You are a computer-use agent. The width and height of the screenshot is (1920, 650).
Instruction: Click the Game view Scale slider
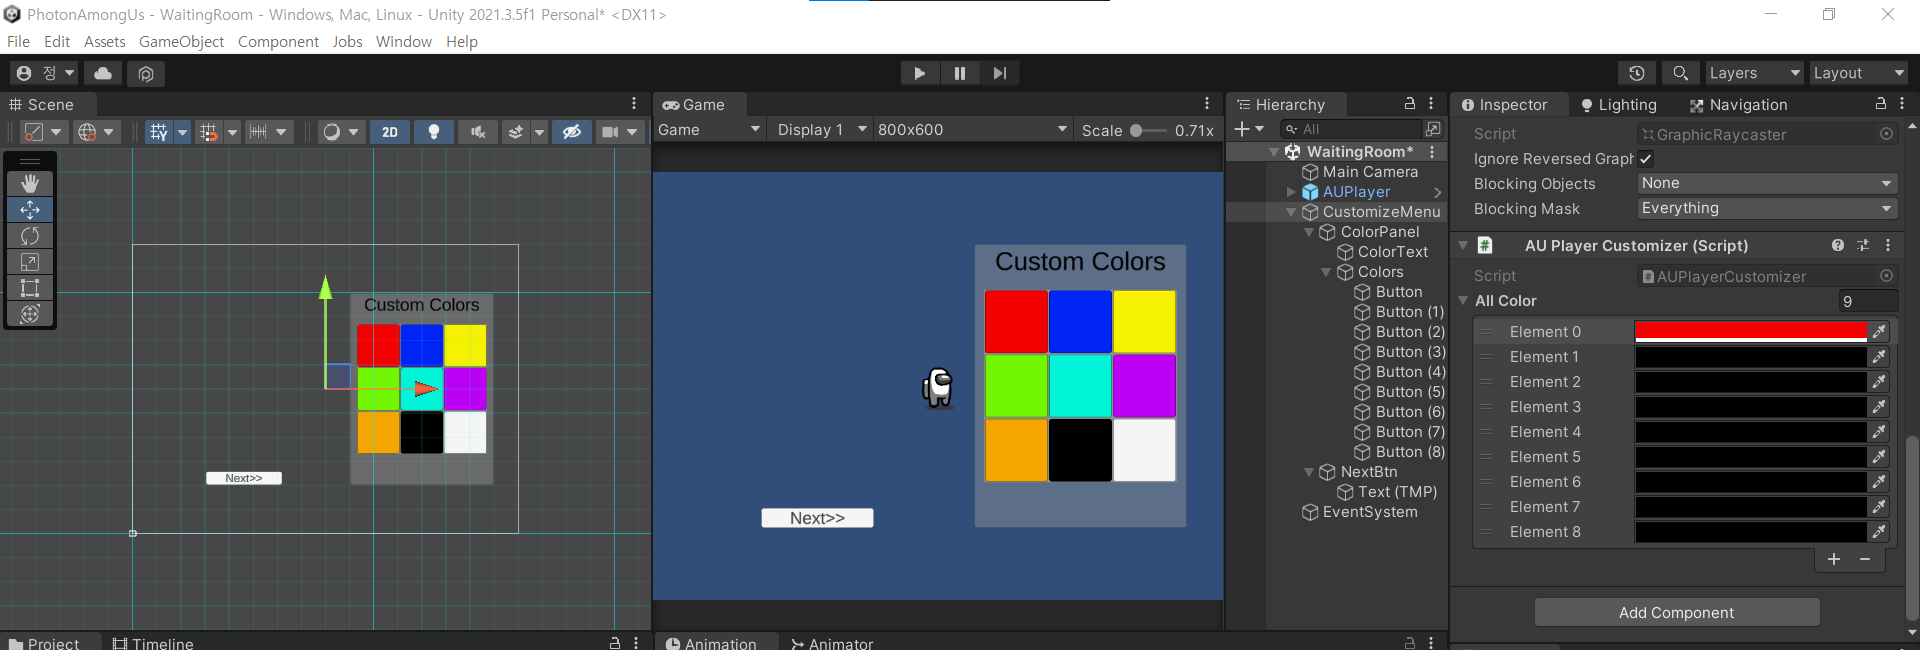coord(1148,130)
